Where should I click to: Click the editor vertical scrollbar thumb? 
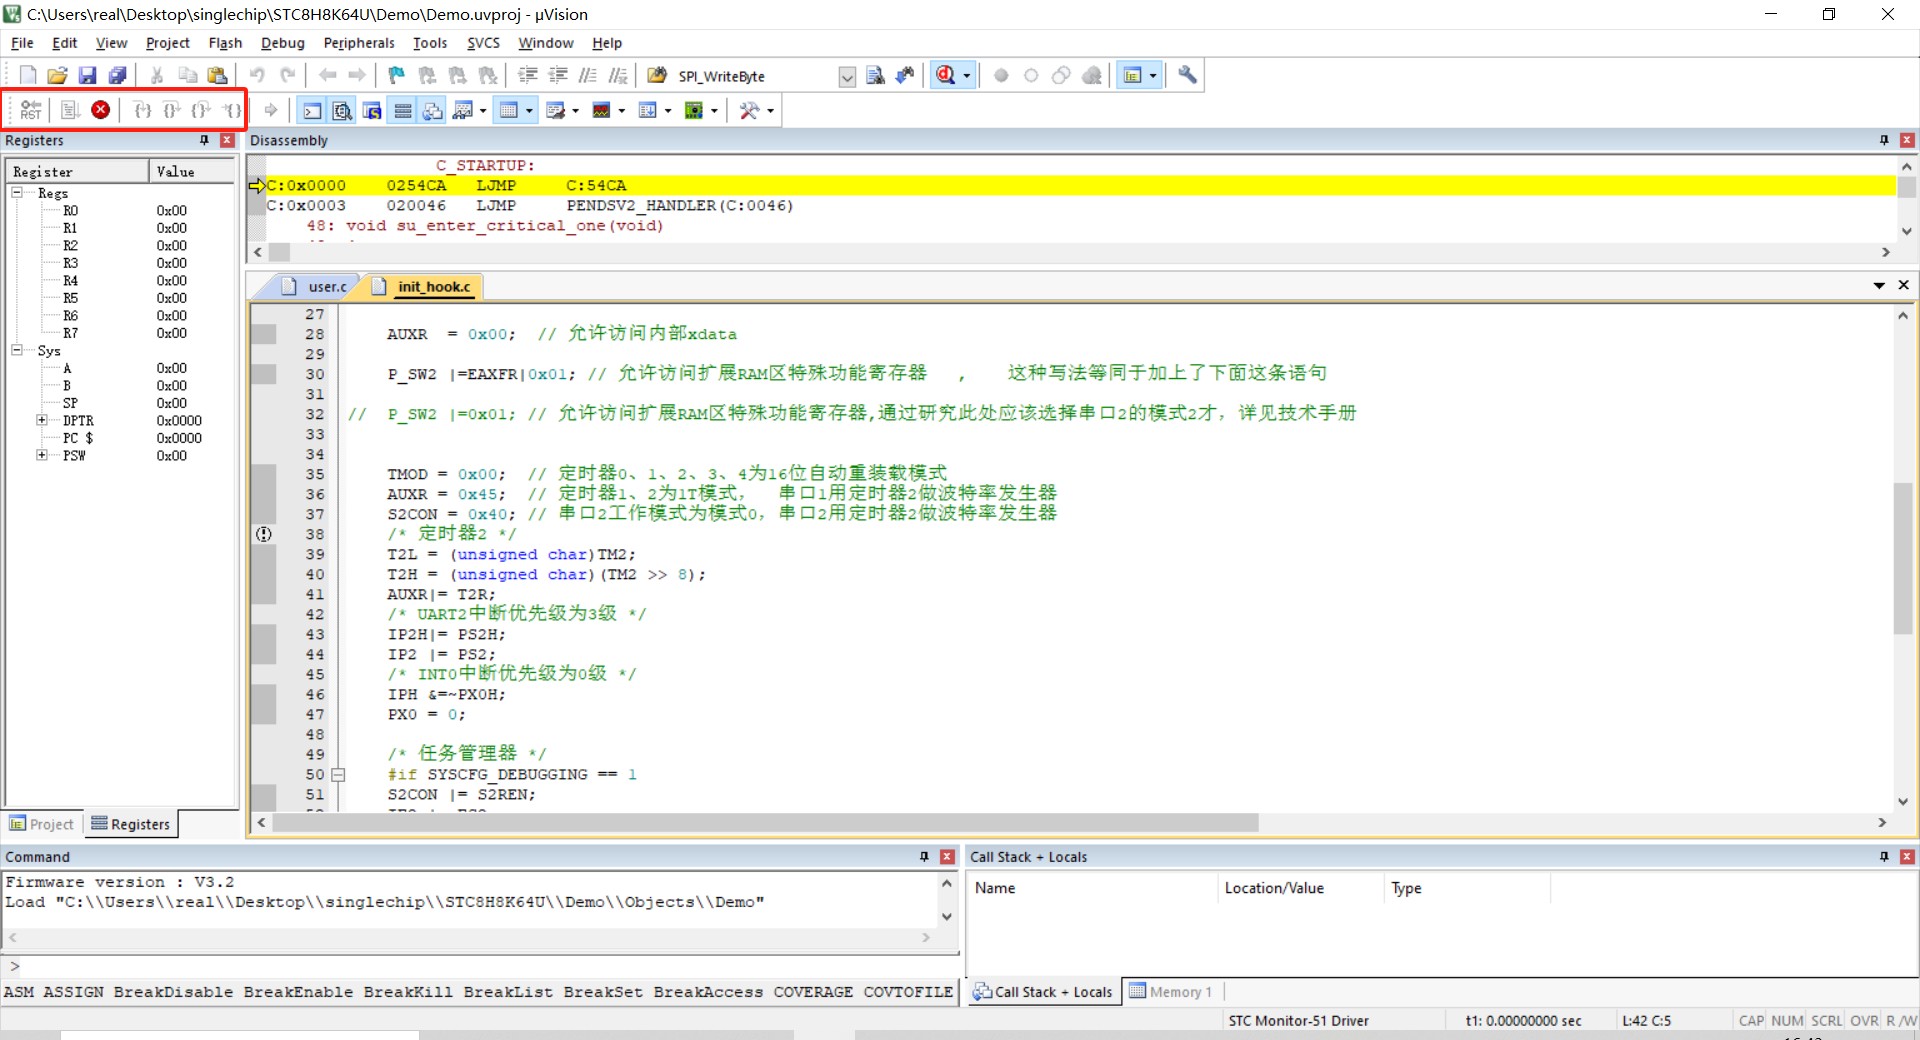coord(1903,558)
